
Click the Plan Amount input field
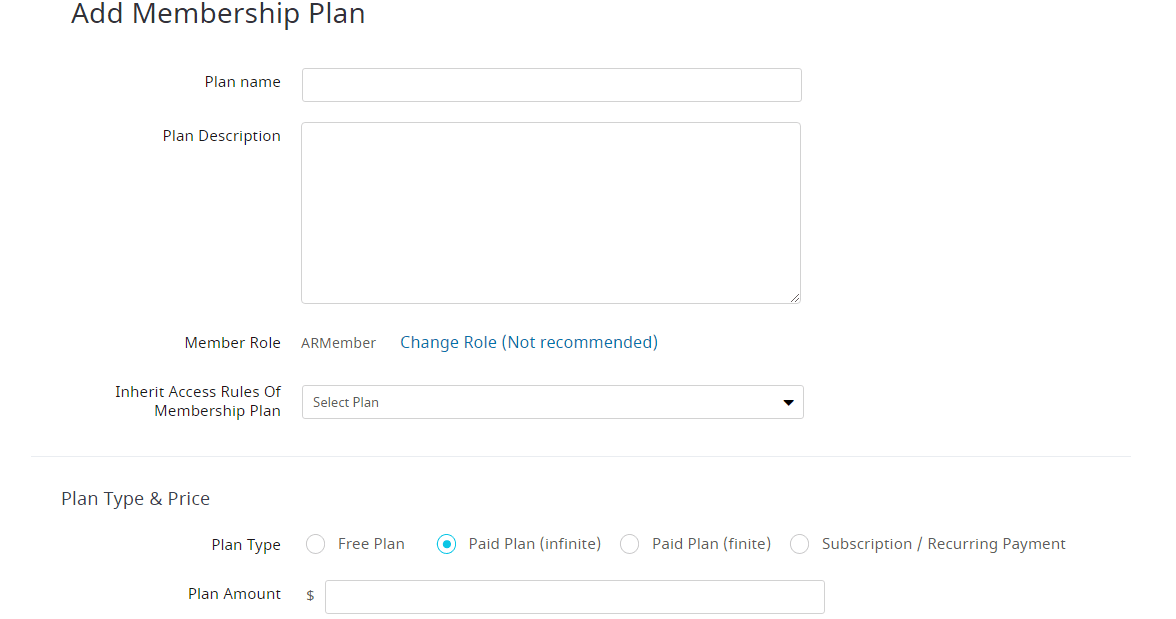coord(574,597)
